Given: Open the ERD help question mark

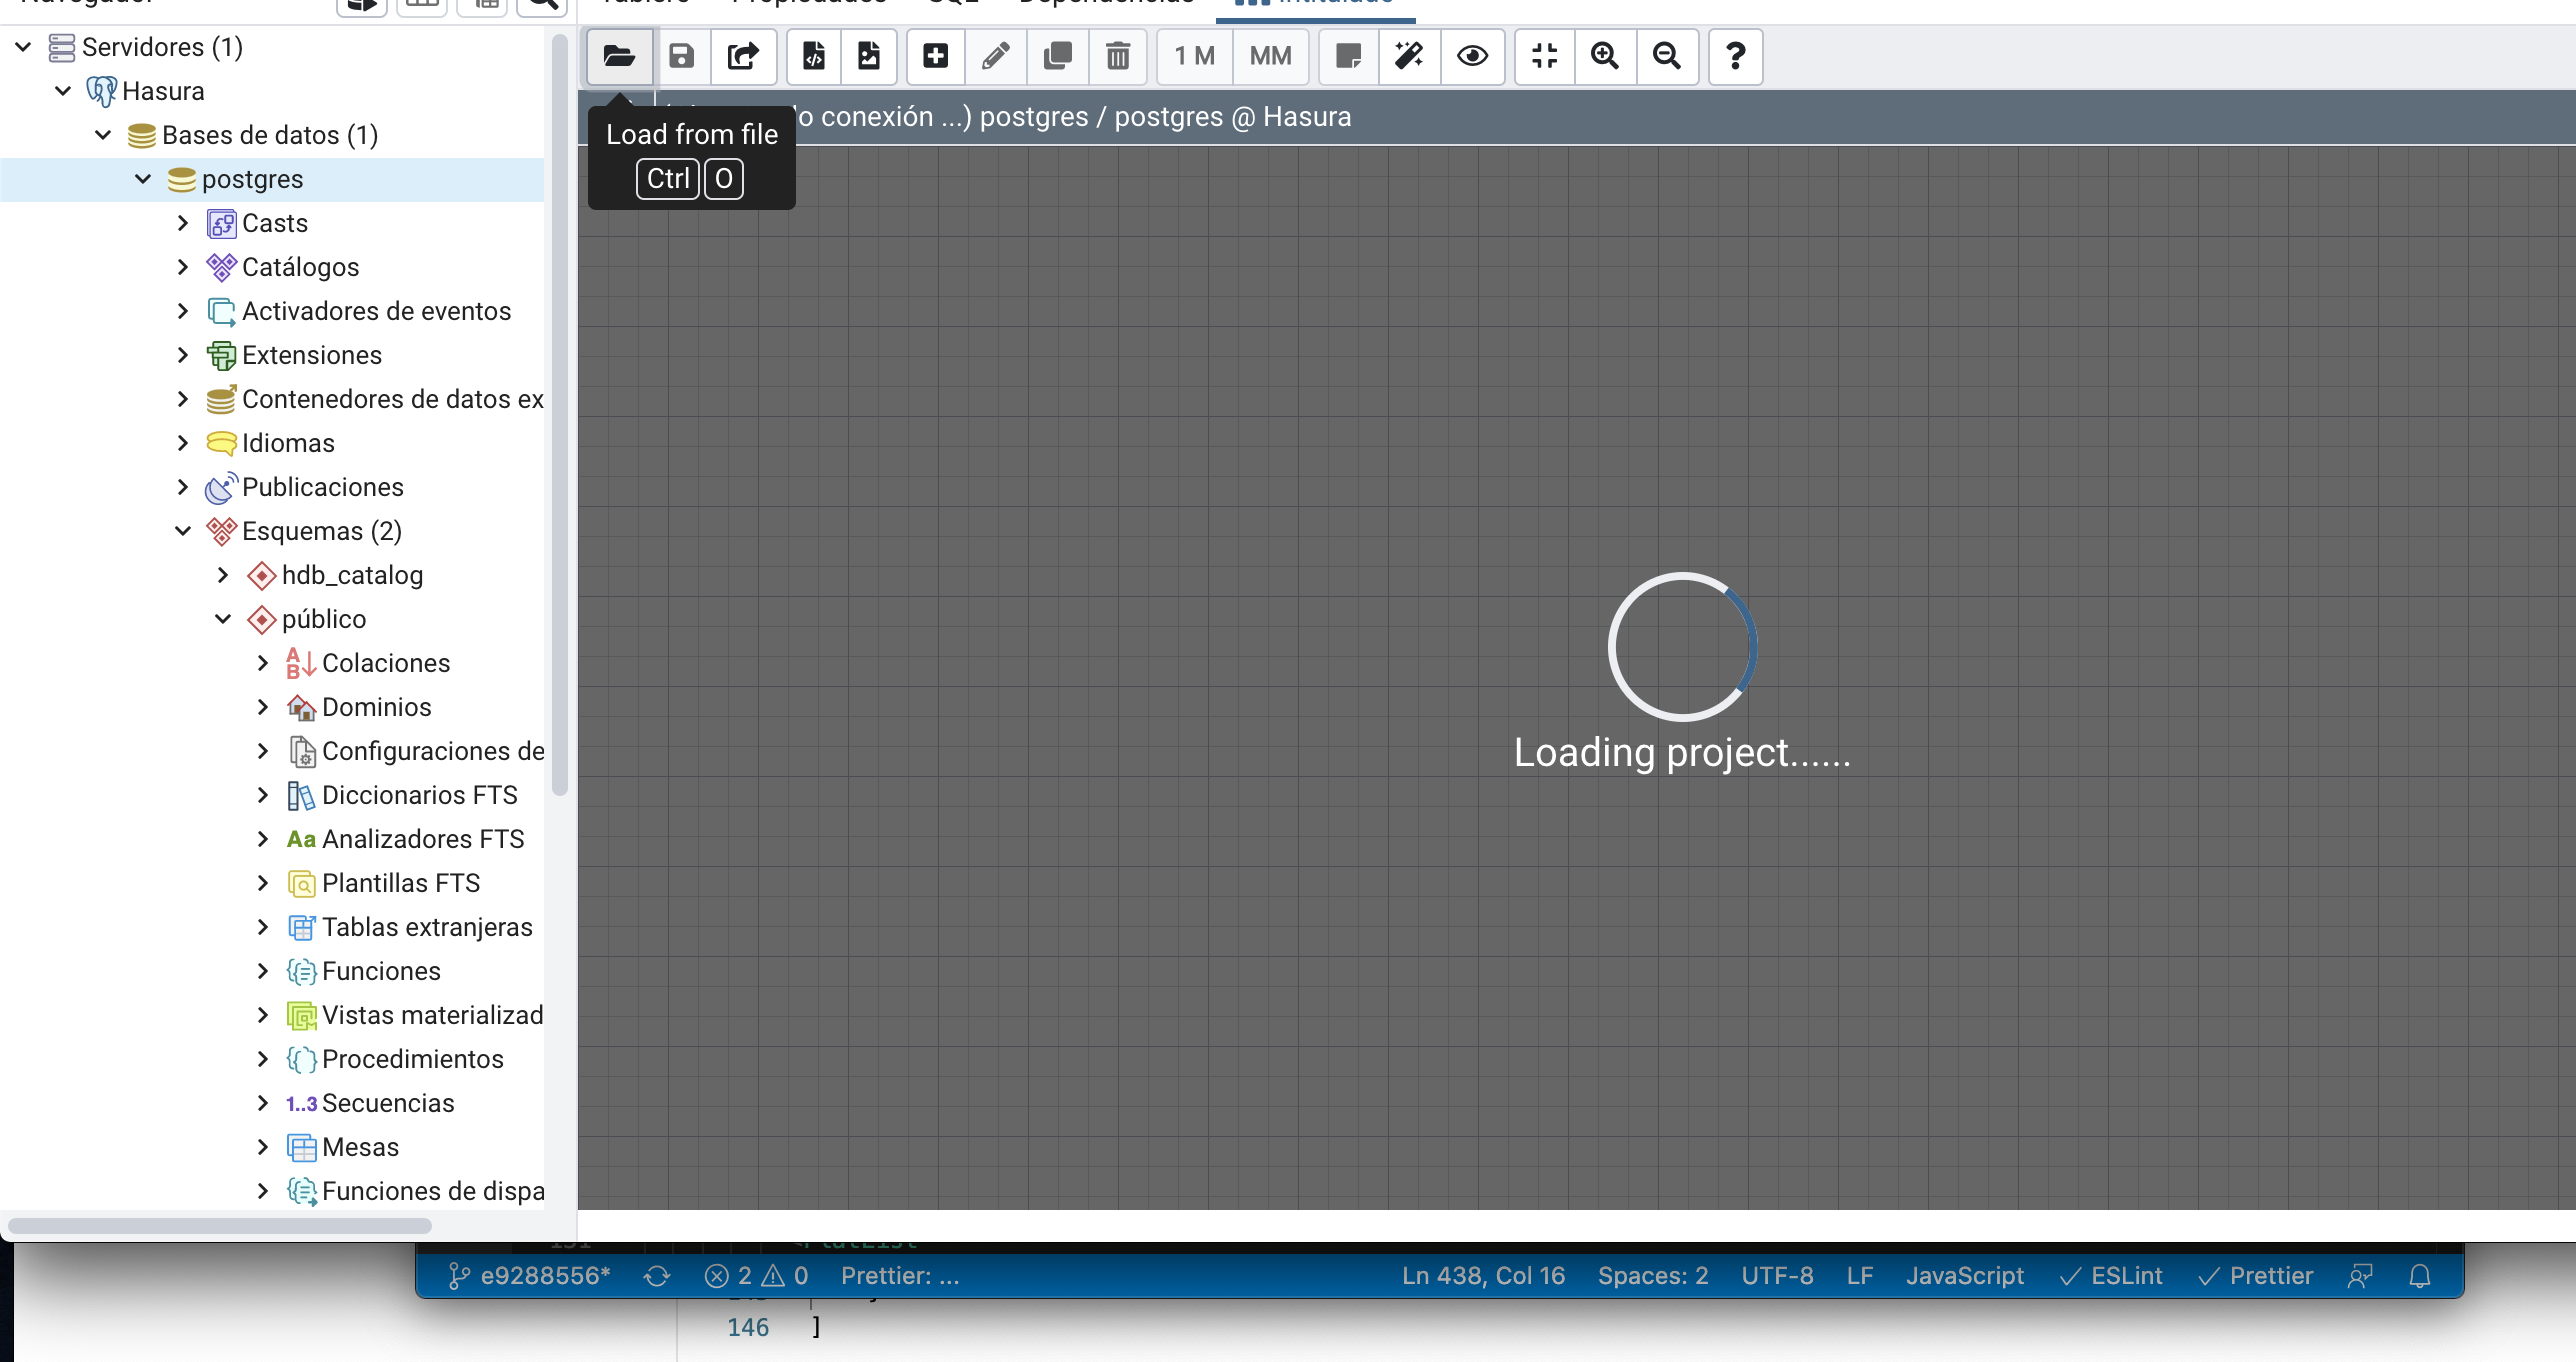Looking at the screenshot, I should 1735,56.
